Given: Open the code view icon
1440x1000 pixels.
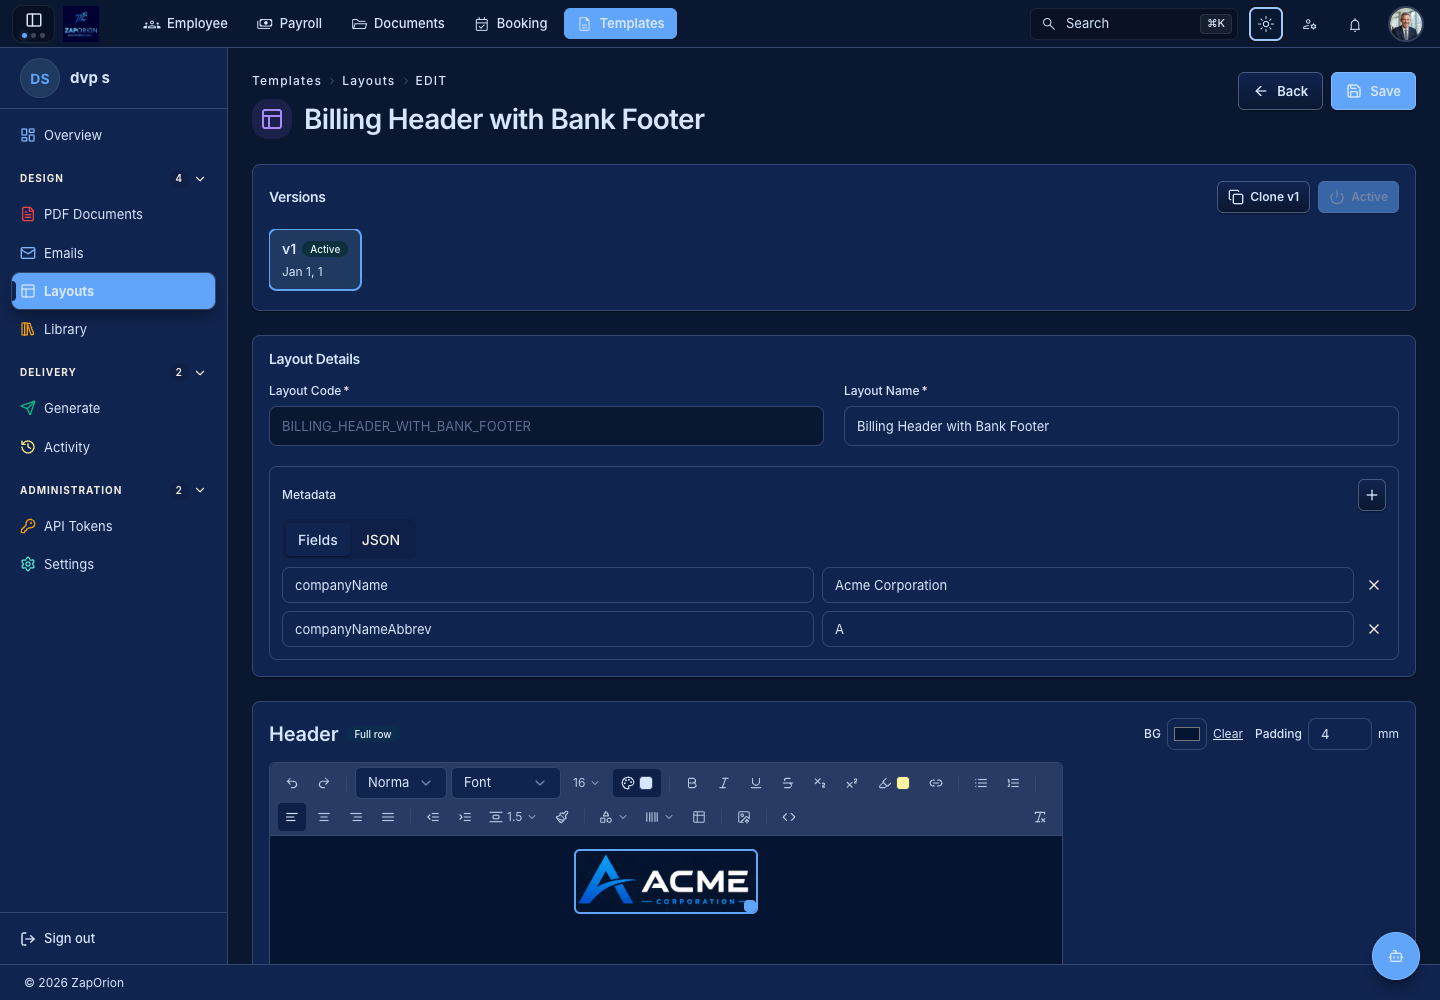Looking at the screenshot, I should point(789,817).
